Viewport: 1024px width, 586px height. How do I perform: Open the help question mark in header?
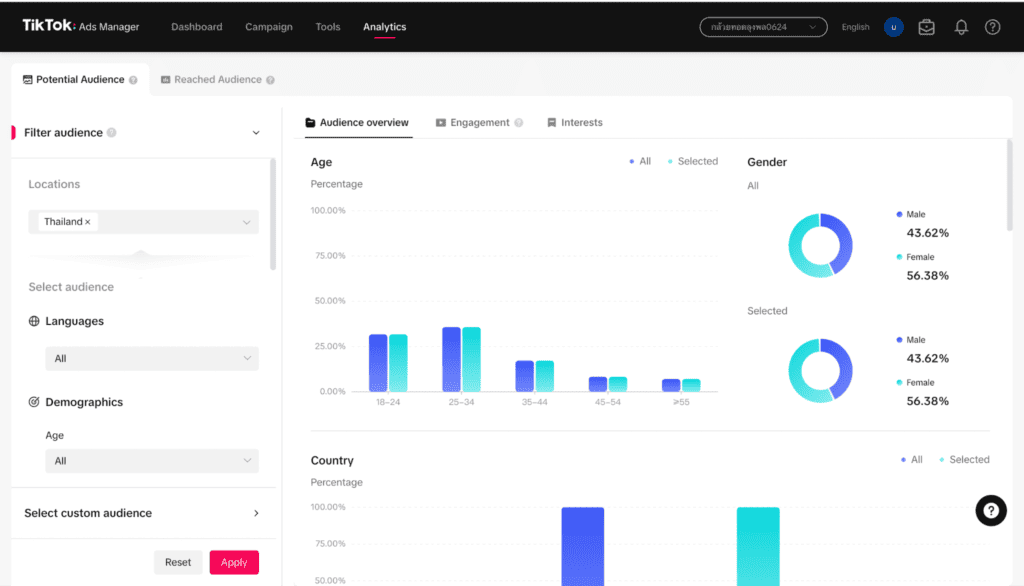(x=992, y=27)
